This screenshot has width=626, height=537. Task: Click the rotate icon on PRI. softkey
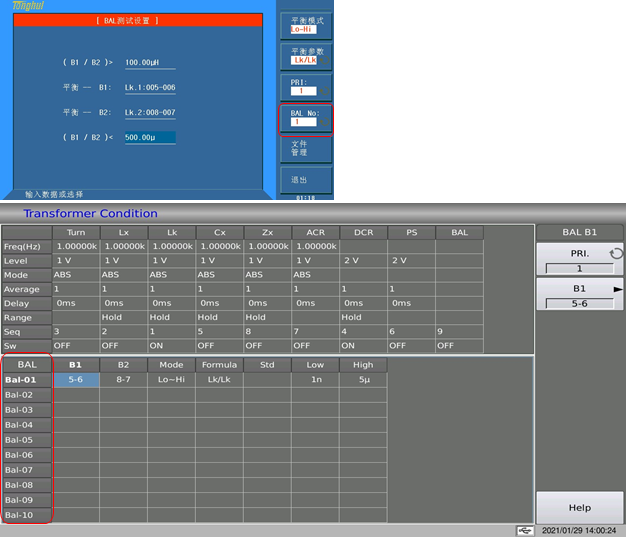click(616, 254)
